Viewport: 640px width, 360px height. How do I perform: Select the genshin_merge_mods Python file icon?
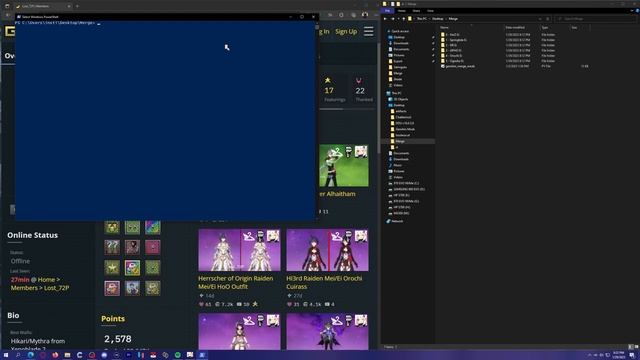(x=442, y=66)
